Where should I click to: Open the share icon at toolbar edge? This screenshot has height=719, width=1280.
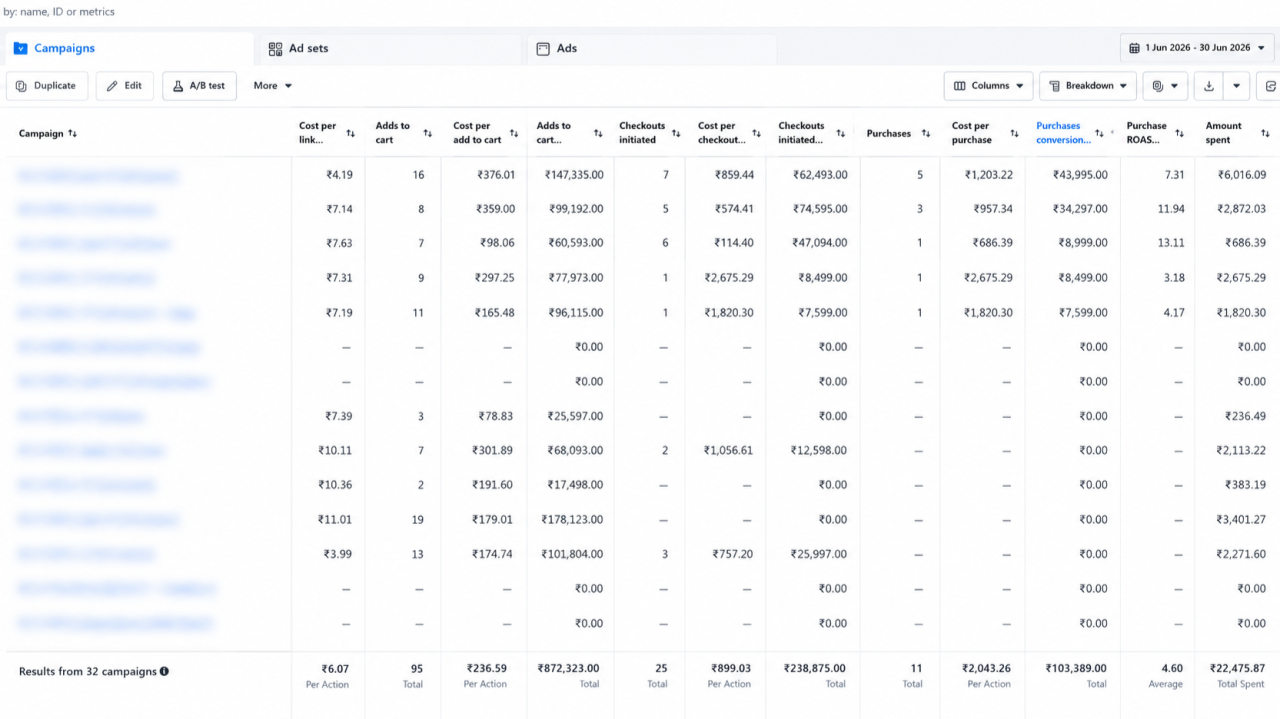click(1270, 86)
